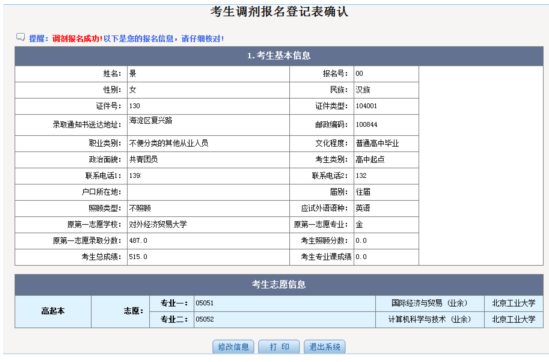Select the 联系电话2 value 132
The width and height of the screenshot is (549, 362).
[361, 175]
